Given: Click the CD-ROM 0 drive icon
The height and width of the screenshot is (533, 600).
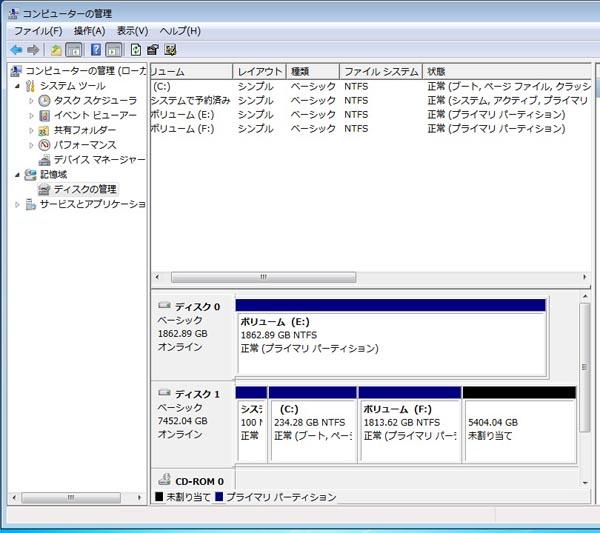Looking at the screenshot, I should (x=165, y=479).
